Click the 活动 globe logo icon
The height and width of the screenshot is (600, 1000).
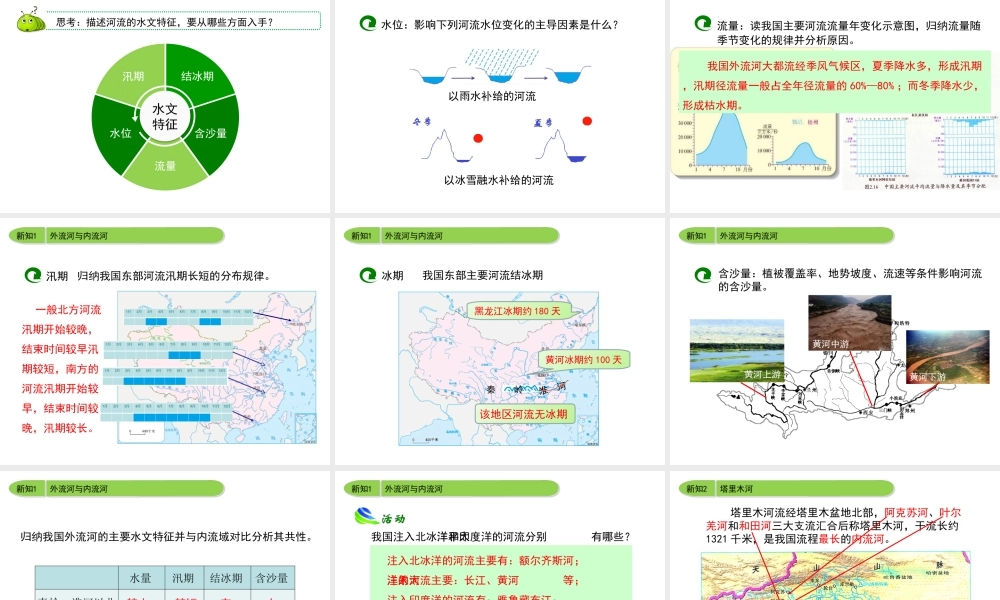pyautogui.click(x=366, y=515)
